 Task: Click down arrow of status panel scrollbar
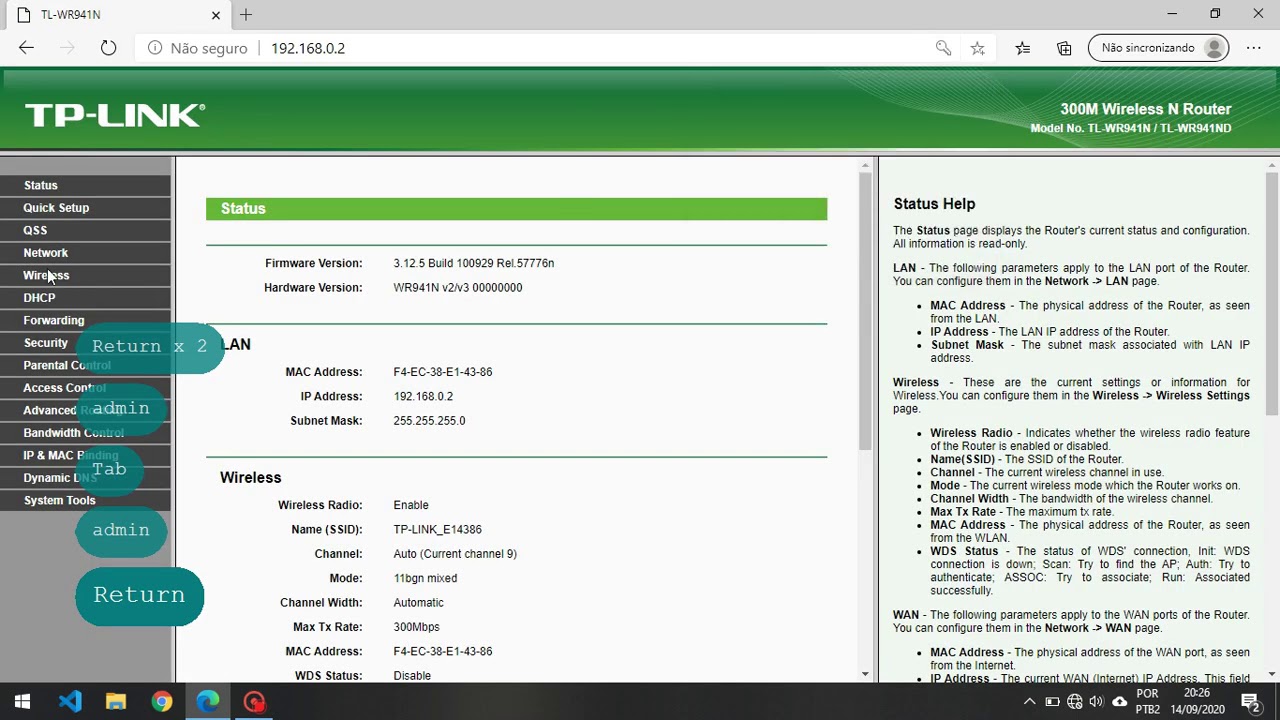pos(866,675)
